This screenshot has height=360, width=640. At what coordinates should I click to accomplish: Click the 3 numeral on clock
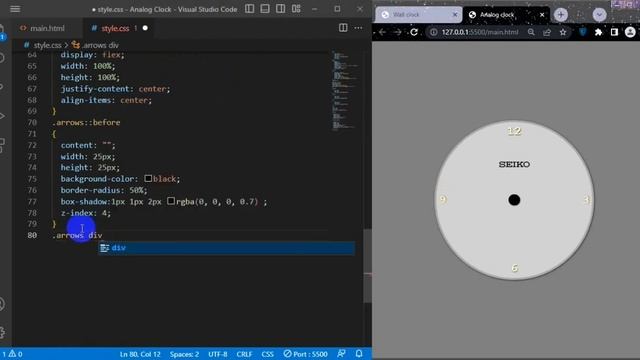pyautogui.click(x=587, y=200)
